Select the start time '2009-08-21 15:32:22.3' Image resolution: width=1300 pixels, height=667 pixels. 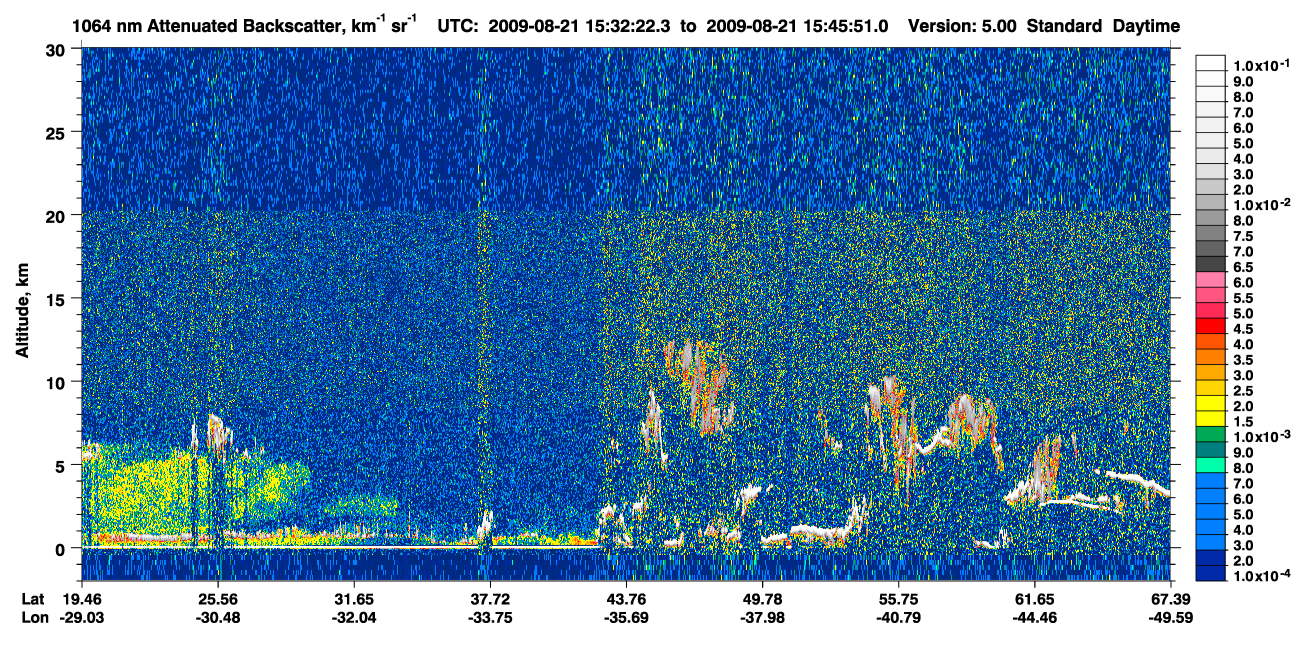581,26
